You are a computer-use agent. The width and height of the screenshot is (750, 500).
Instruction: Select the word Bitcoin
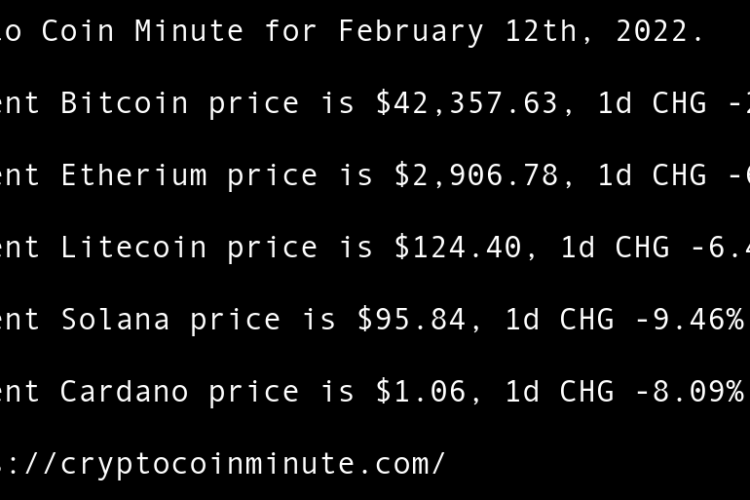[125, 103]
